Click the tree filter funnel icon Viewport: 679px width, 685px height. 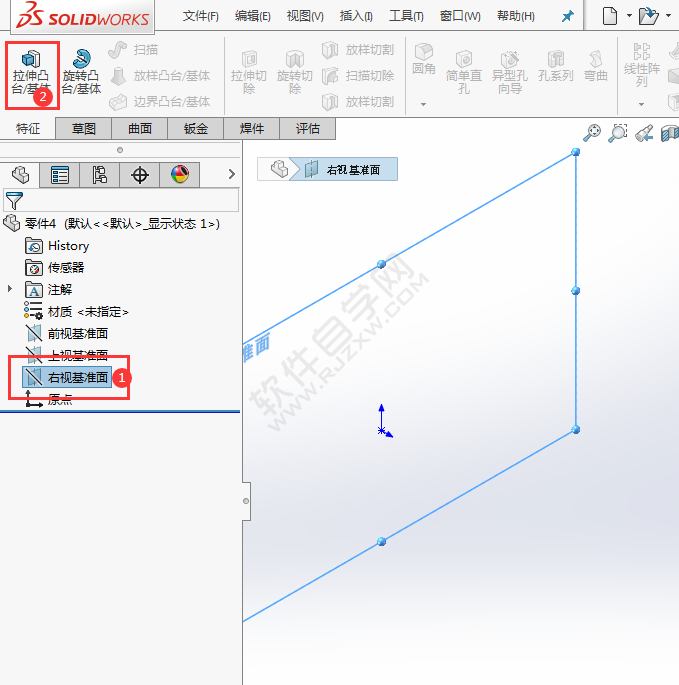pos(14,201)
